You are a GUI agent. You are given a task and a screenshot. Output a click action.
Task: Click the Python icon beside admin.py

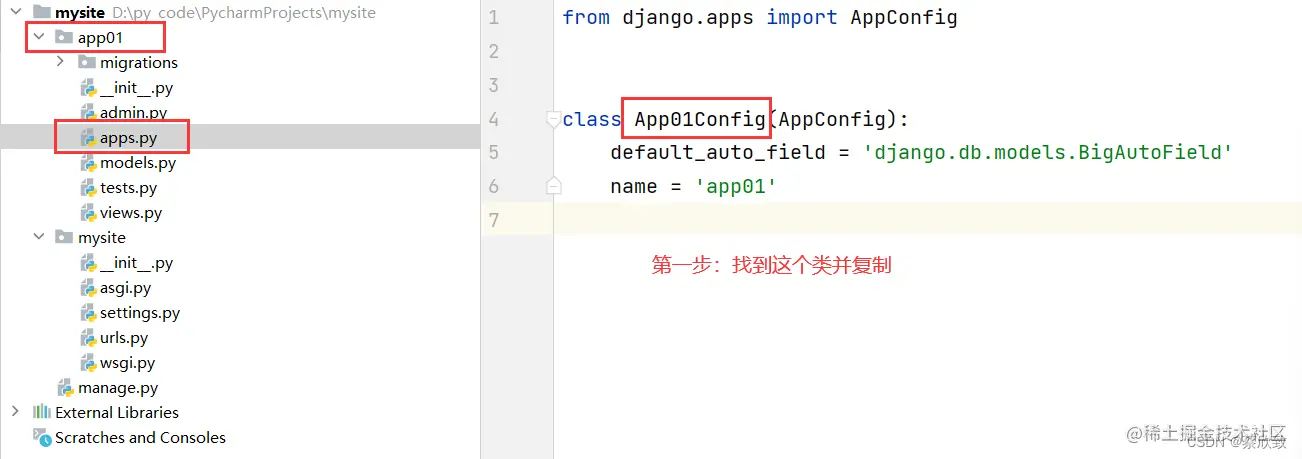tap(88, 113)
